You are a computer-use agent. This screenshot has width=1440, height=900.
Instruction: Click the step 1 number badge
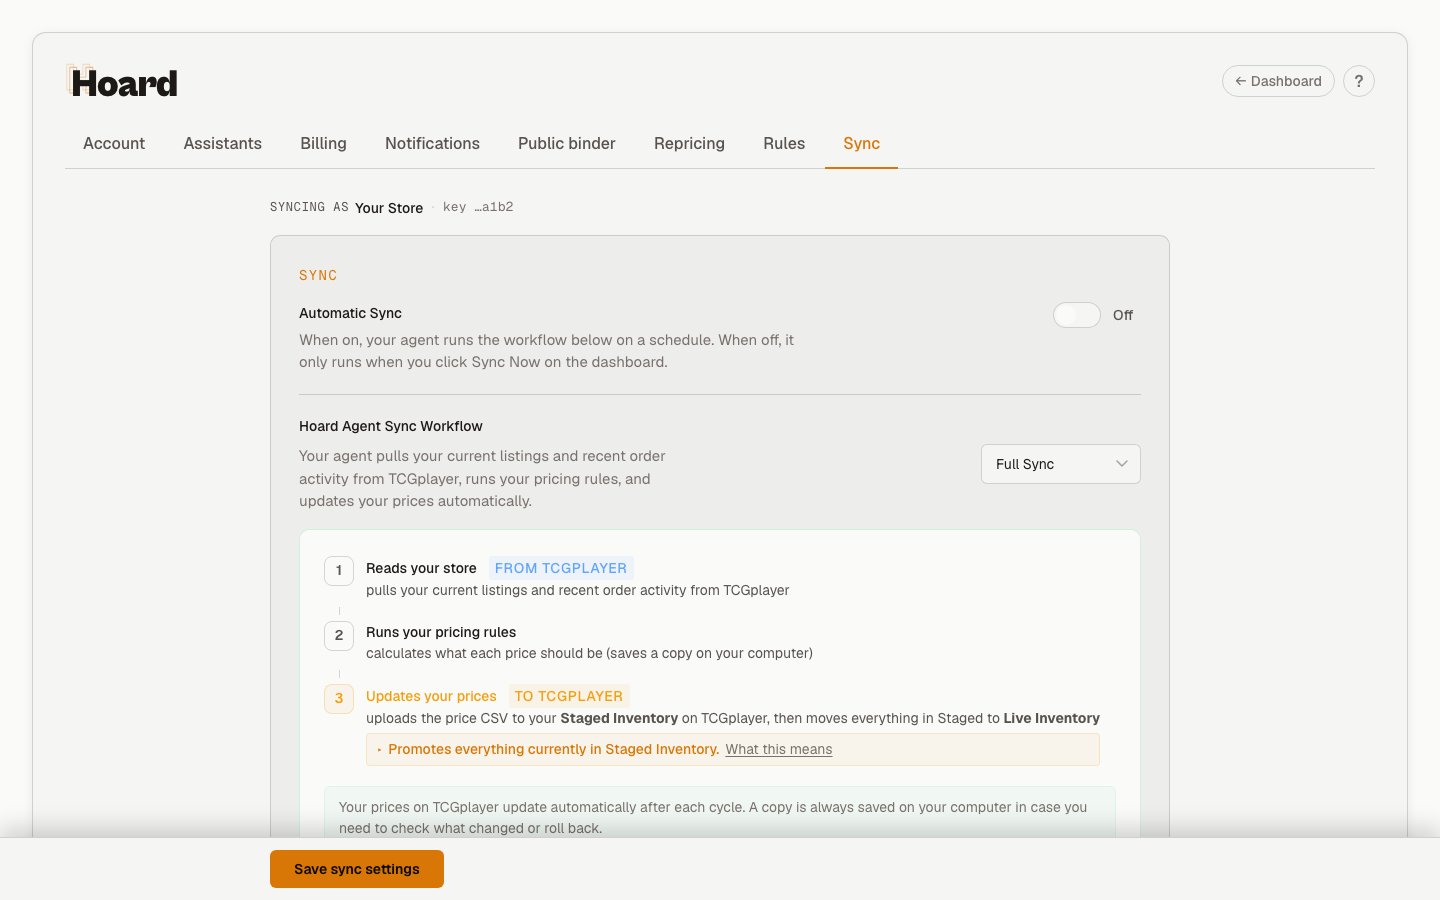click(x=339, y=570)
